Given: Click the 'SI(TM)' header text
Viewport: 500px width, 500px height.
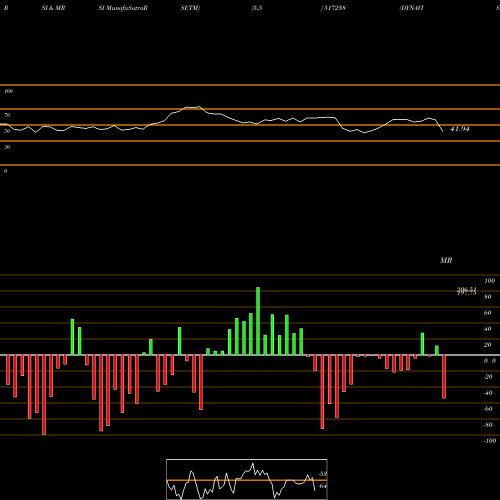Looking at the screenshot, I should (190, 8).
